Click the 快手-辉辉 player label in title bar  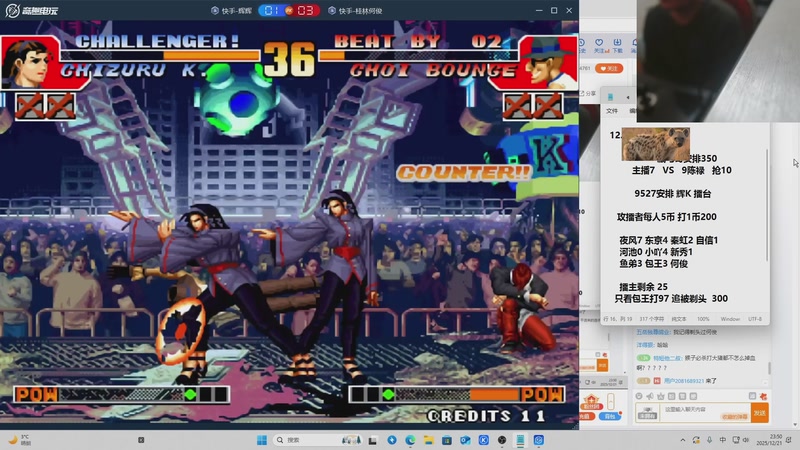(232, 11)
